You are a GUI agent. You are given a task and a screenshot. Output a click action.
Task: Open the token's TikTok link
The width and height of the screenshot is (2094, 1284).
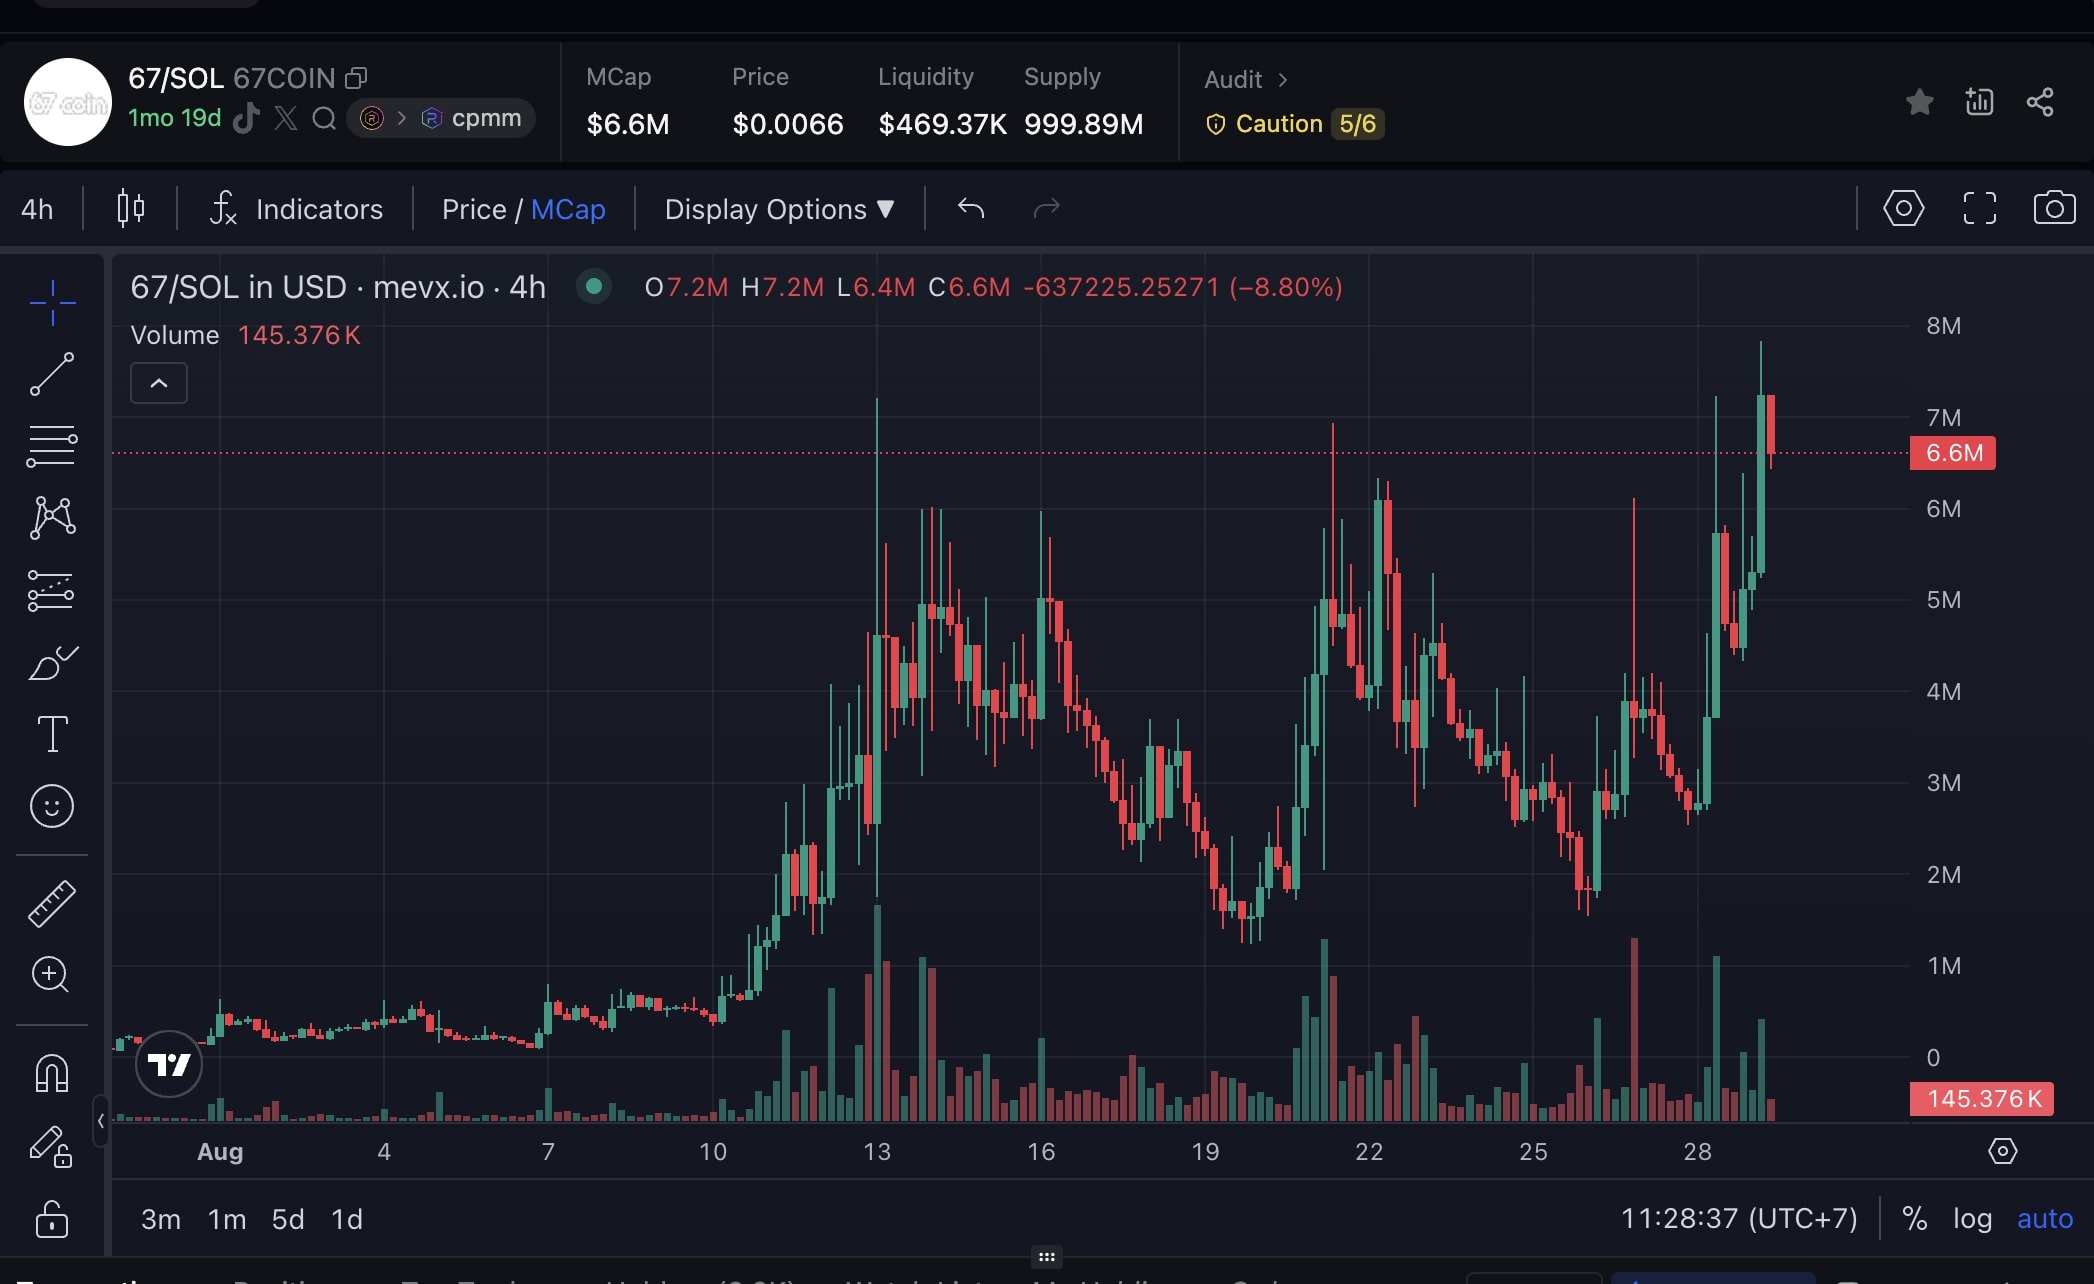pyautogui.click(x=246, y=118)
